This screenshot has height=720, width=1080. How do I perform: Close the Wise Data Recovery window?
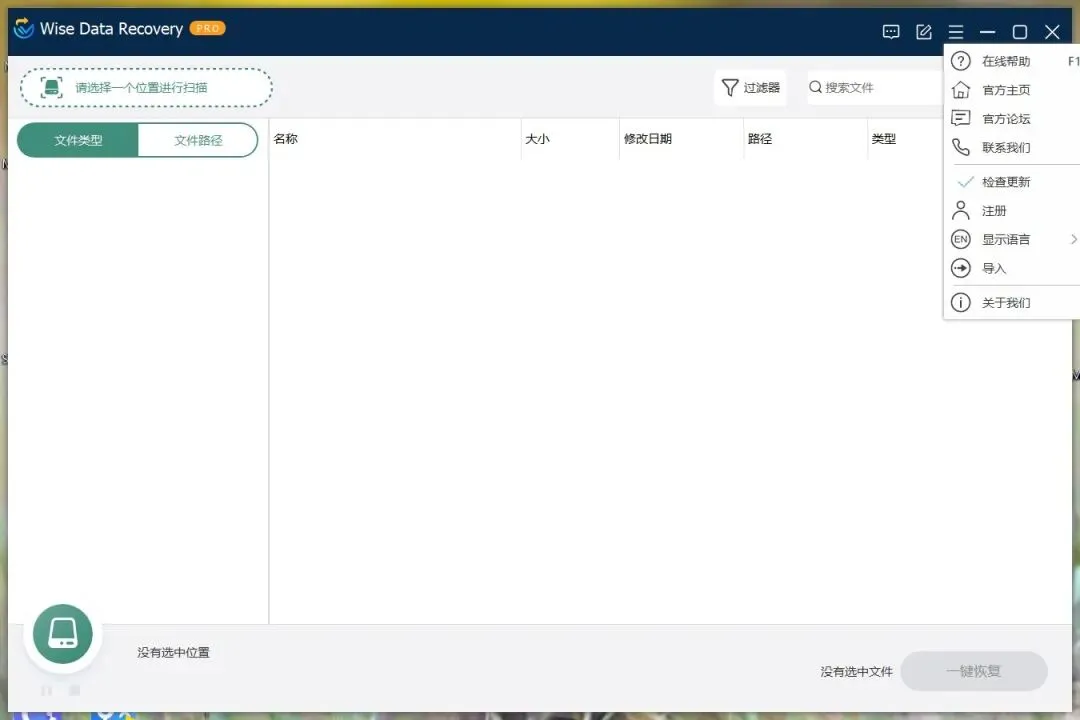(1052, 32)
